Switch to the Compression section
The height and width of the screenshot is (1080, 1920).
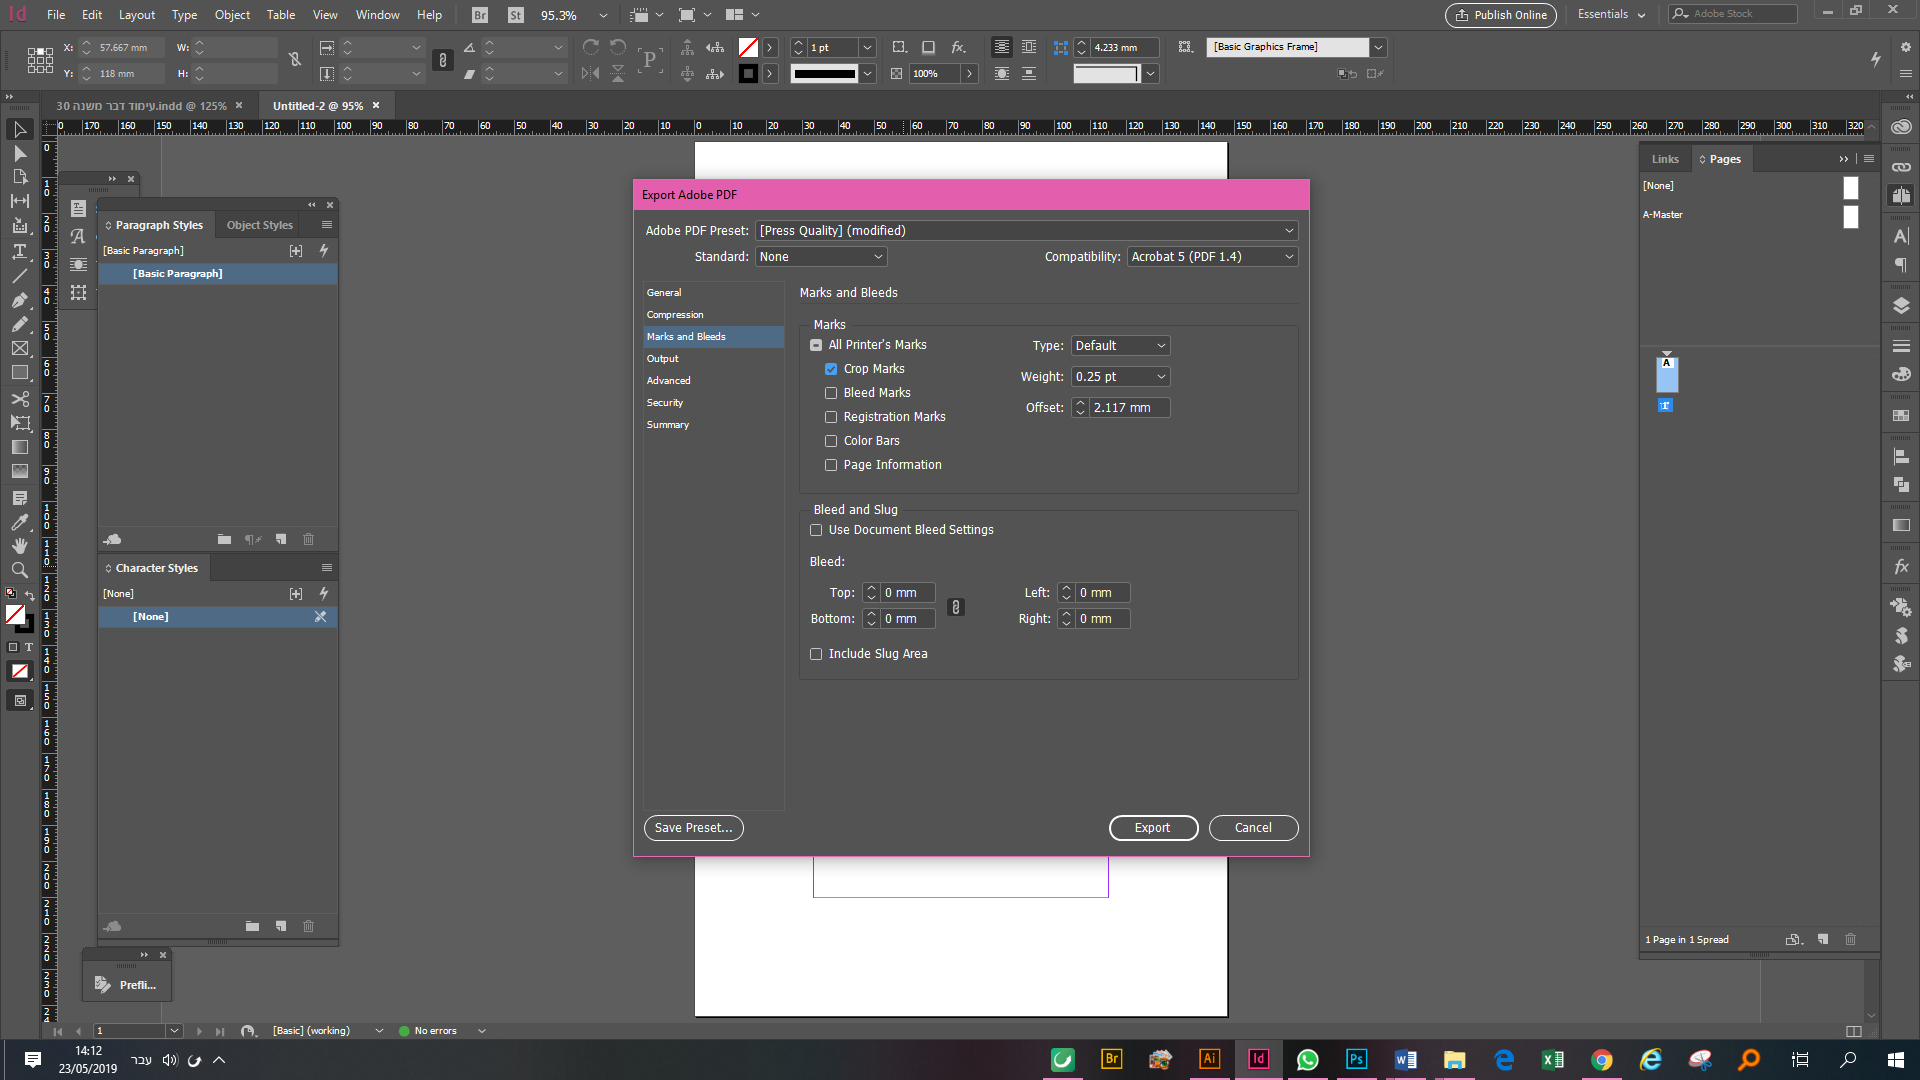point(675,315)
